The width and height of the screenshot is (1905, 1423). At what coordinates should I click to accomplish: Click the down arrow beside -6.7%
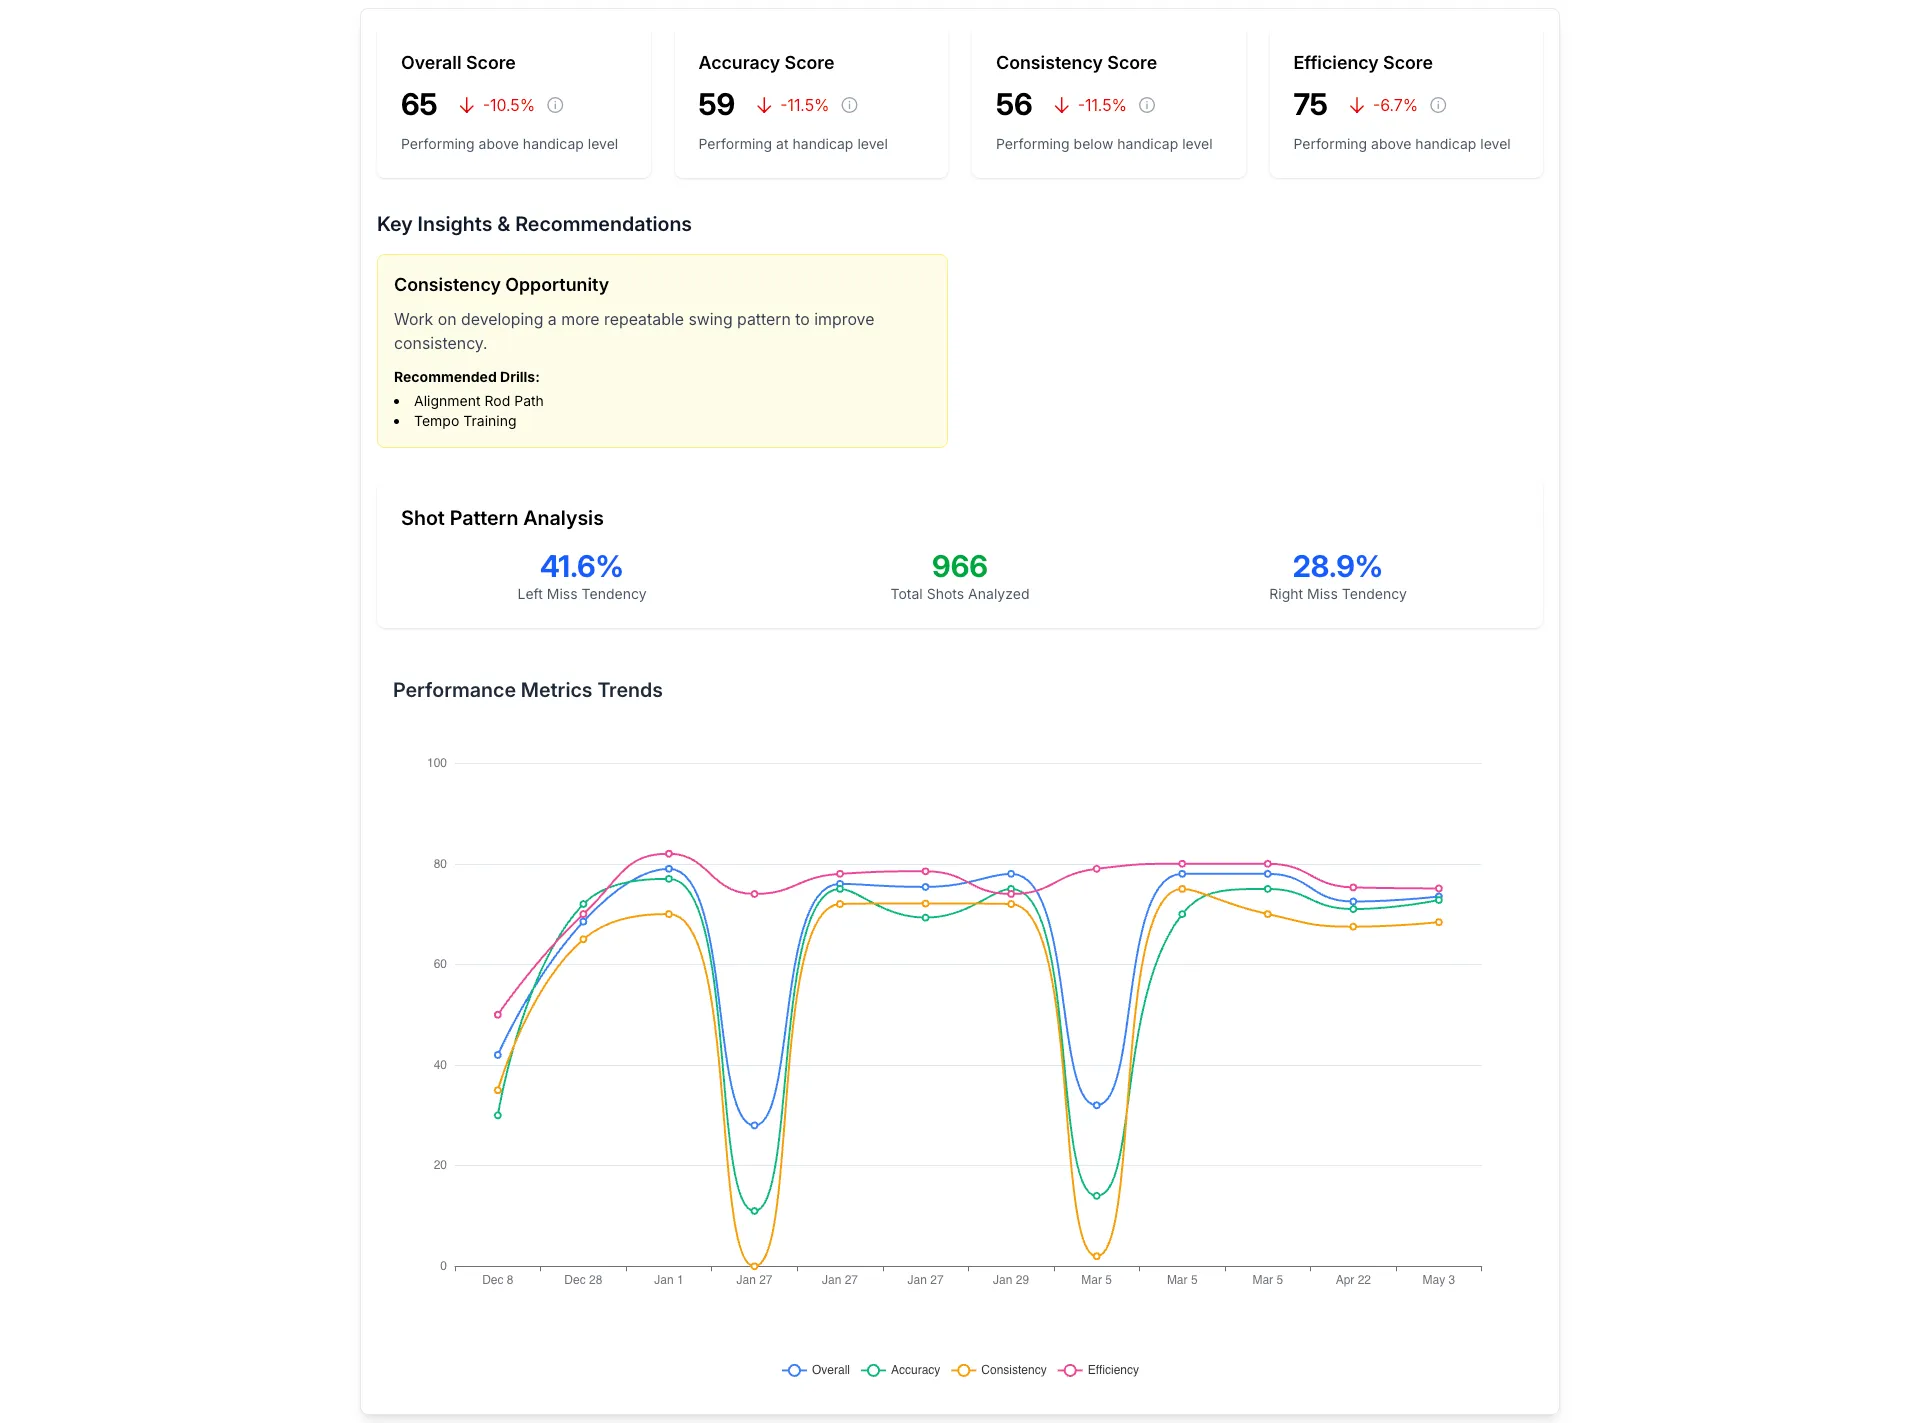[x=1356, y=105]
